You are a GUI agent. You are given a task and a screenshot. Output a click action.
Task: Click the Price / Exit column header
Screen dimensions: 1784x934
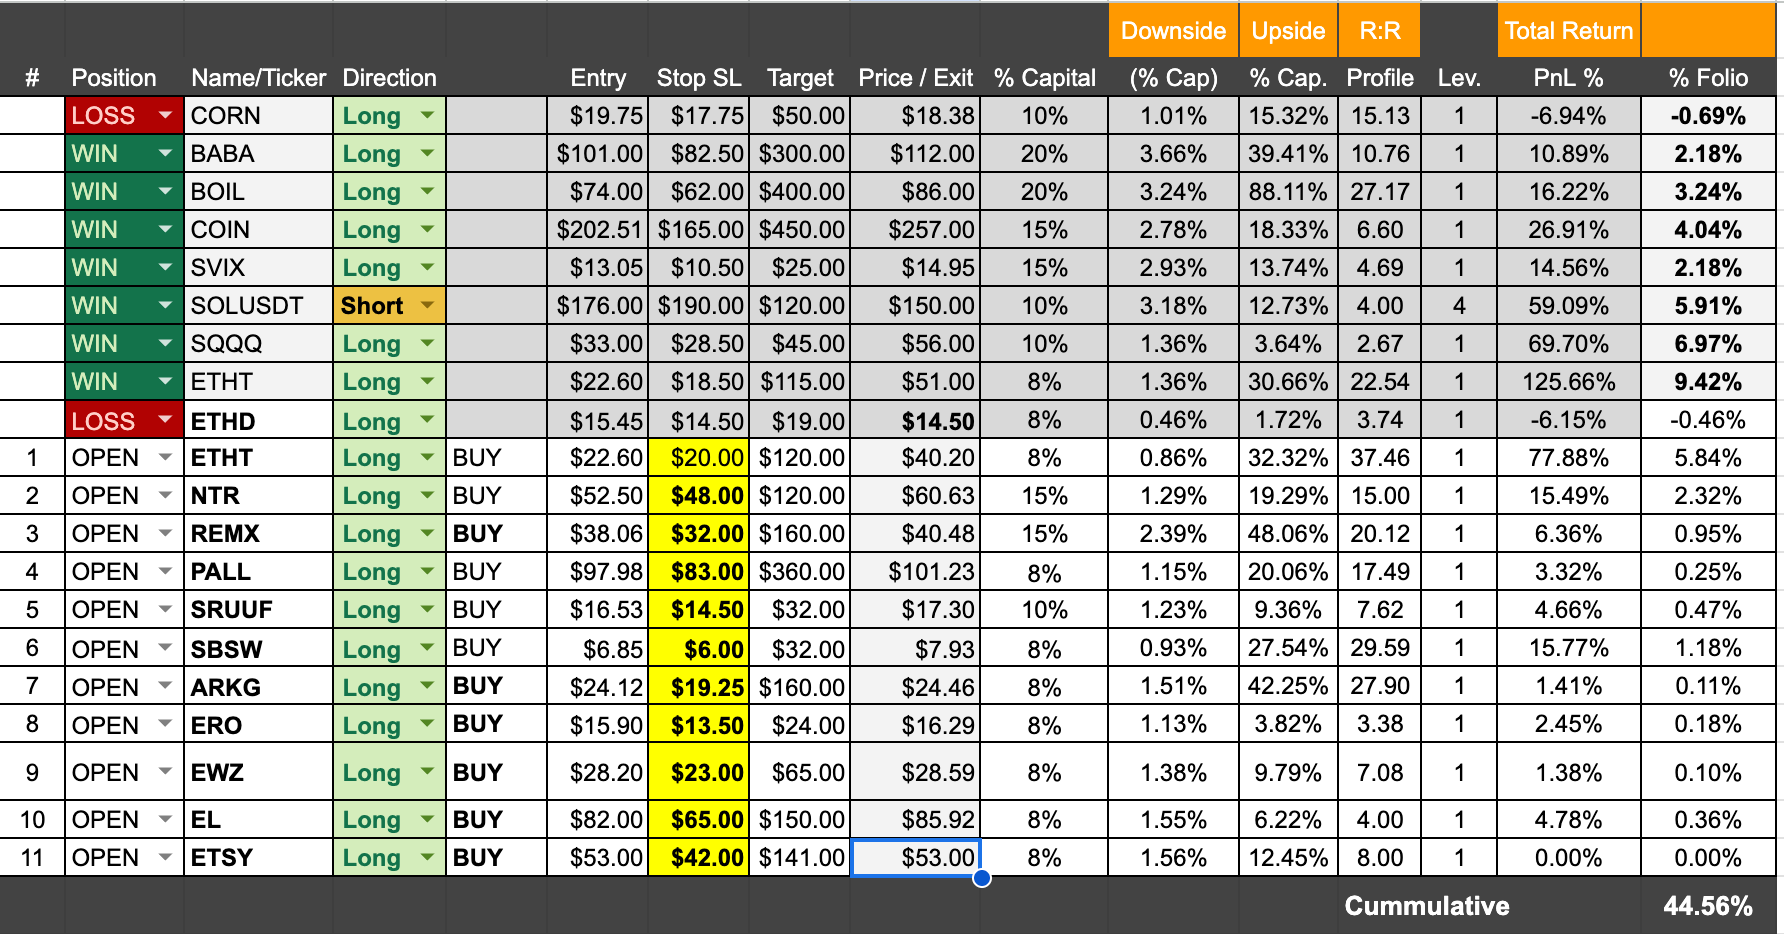pyautogui.click(x=915, y=78)
